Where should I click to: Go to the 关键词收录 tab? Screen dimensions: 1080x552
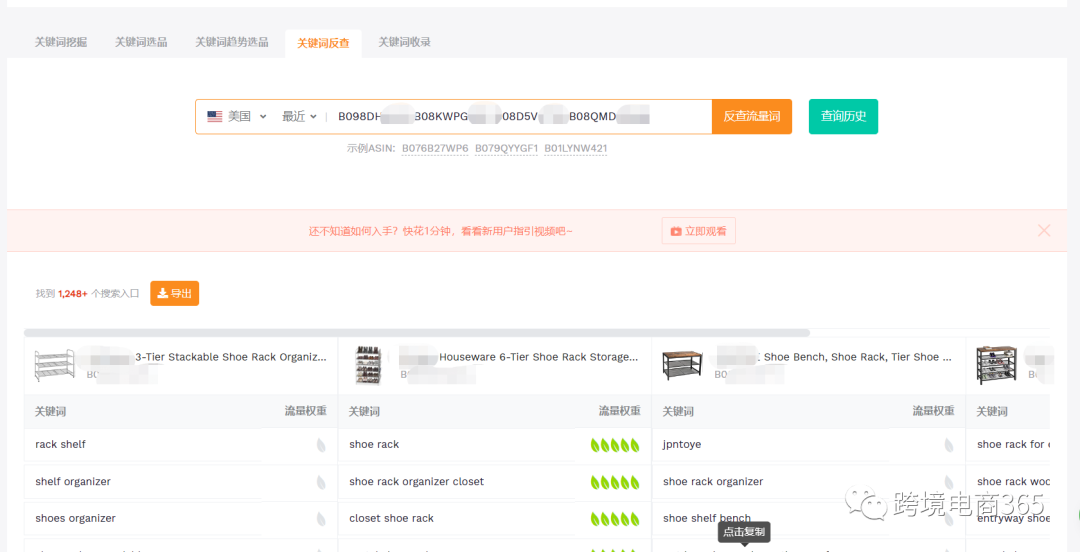click(404, 42)
